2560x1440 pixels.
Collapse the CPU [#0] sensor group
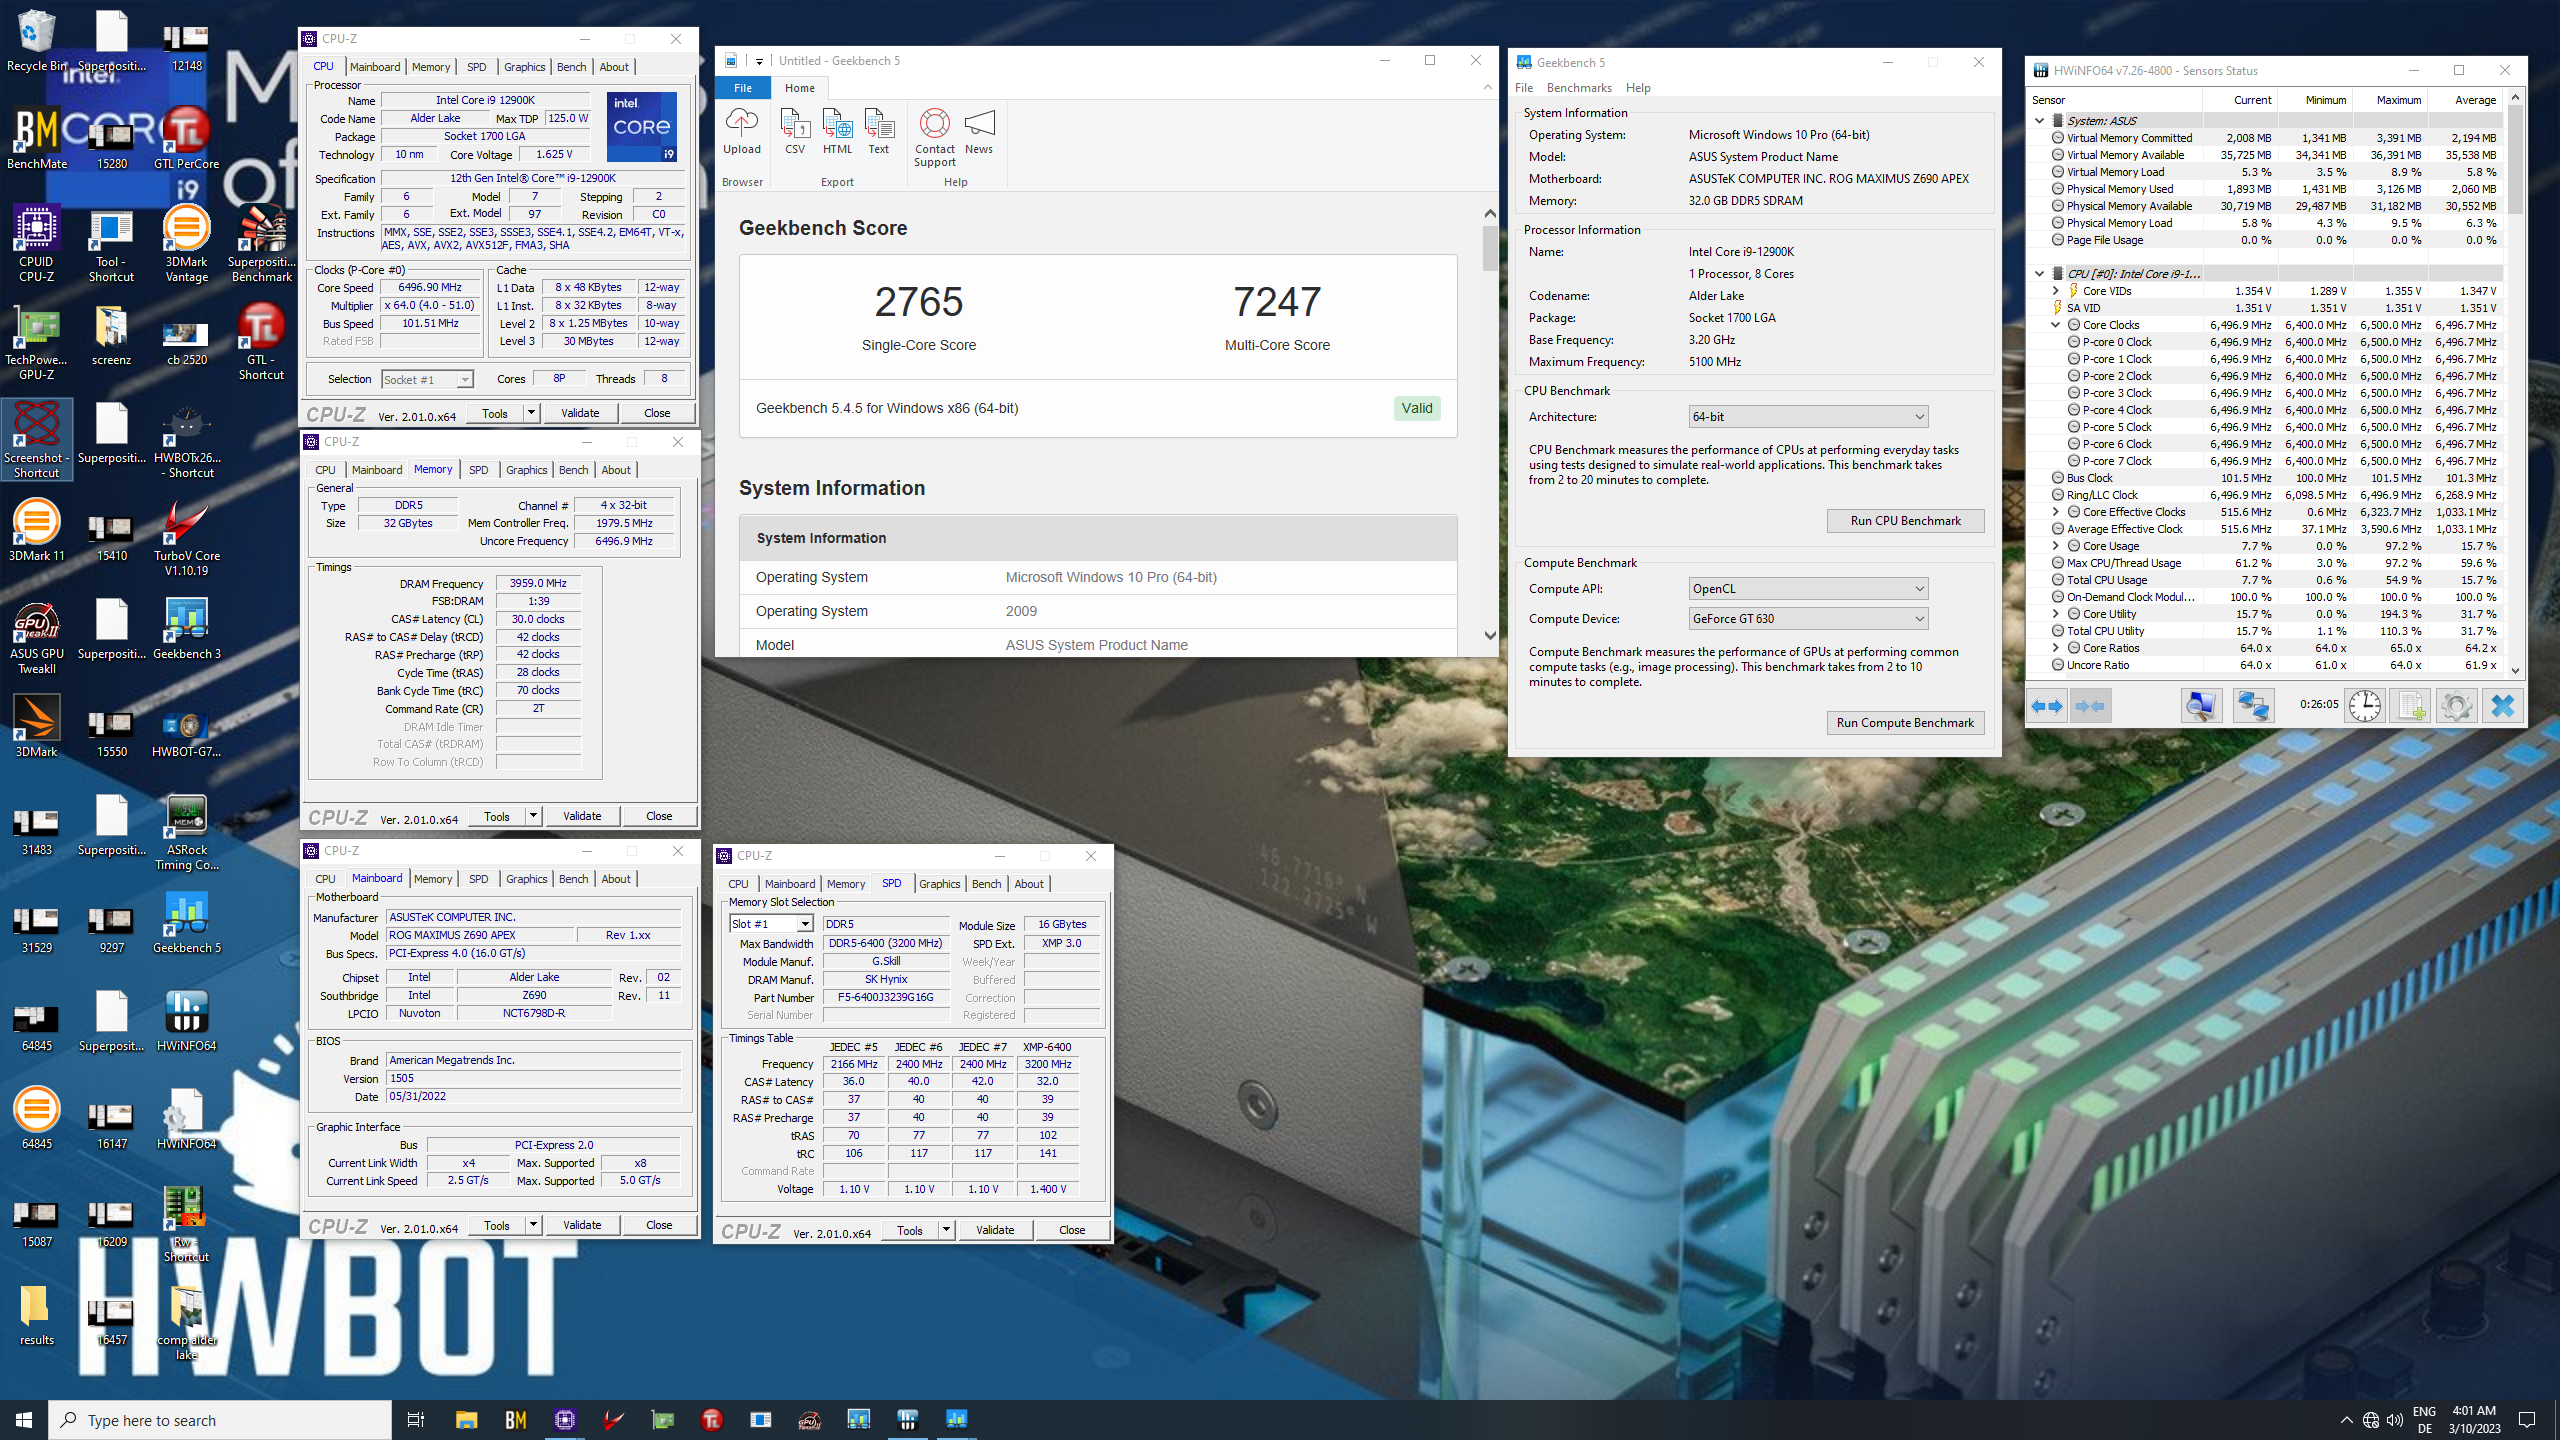tap(2040, 273)
